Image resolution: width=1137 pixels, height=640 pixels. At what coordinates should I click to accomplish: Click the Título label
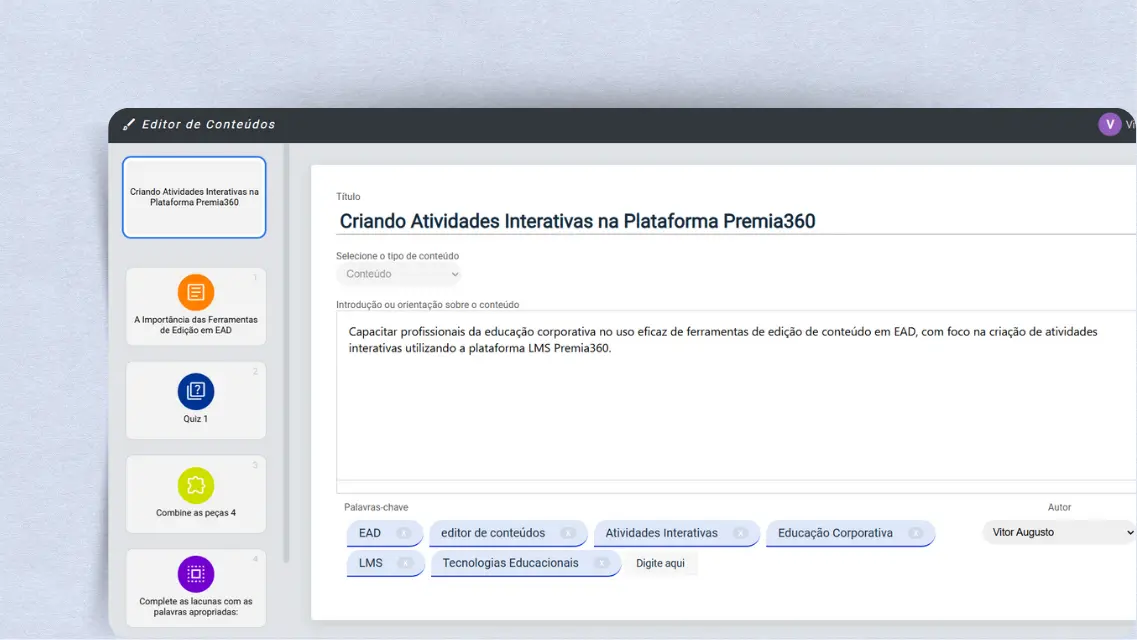point(348,196)
